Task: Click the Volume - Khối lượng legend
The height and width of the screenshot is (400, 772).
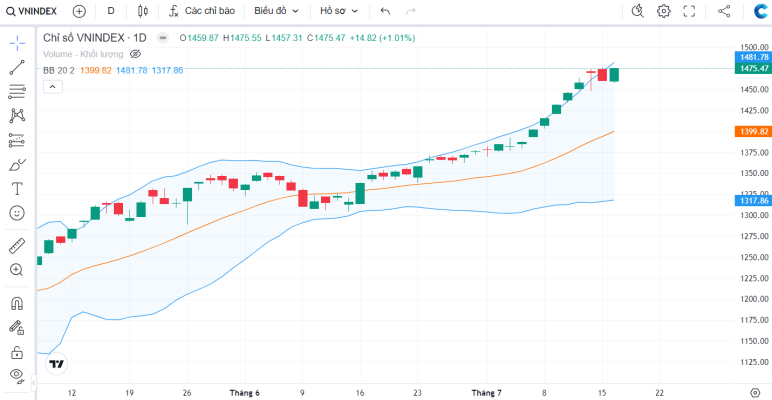Action: (x=83, y=54)
